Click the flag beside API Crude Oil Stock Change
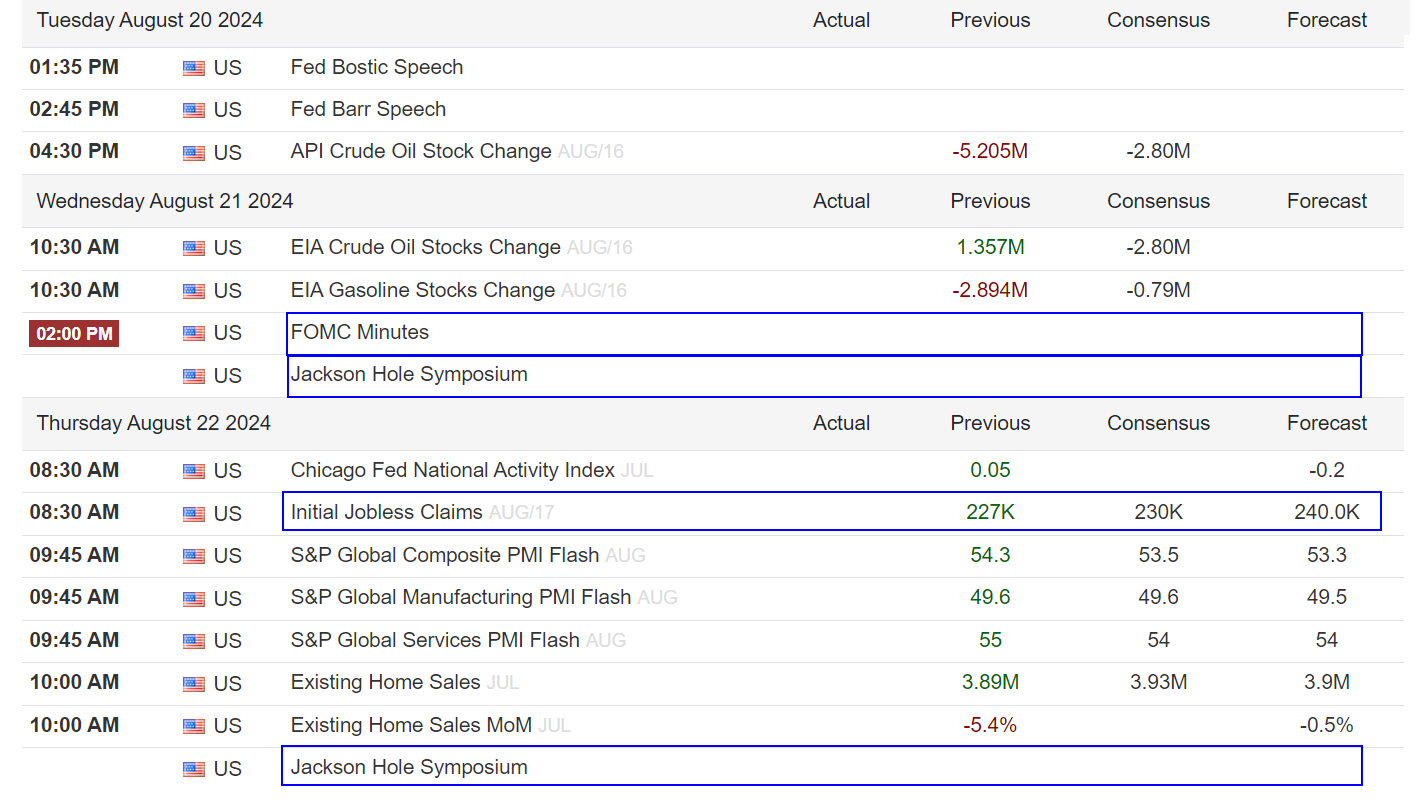Screen dimensions: 1421x803 pos(194,153)
